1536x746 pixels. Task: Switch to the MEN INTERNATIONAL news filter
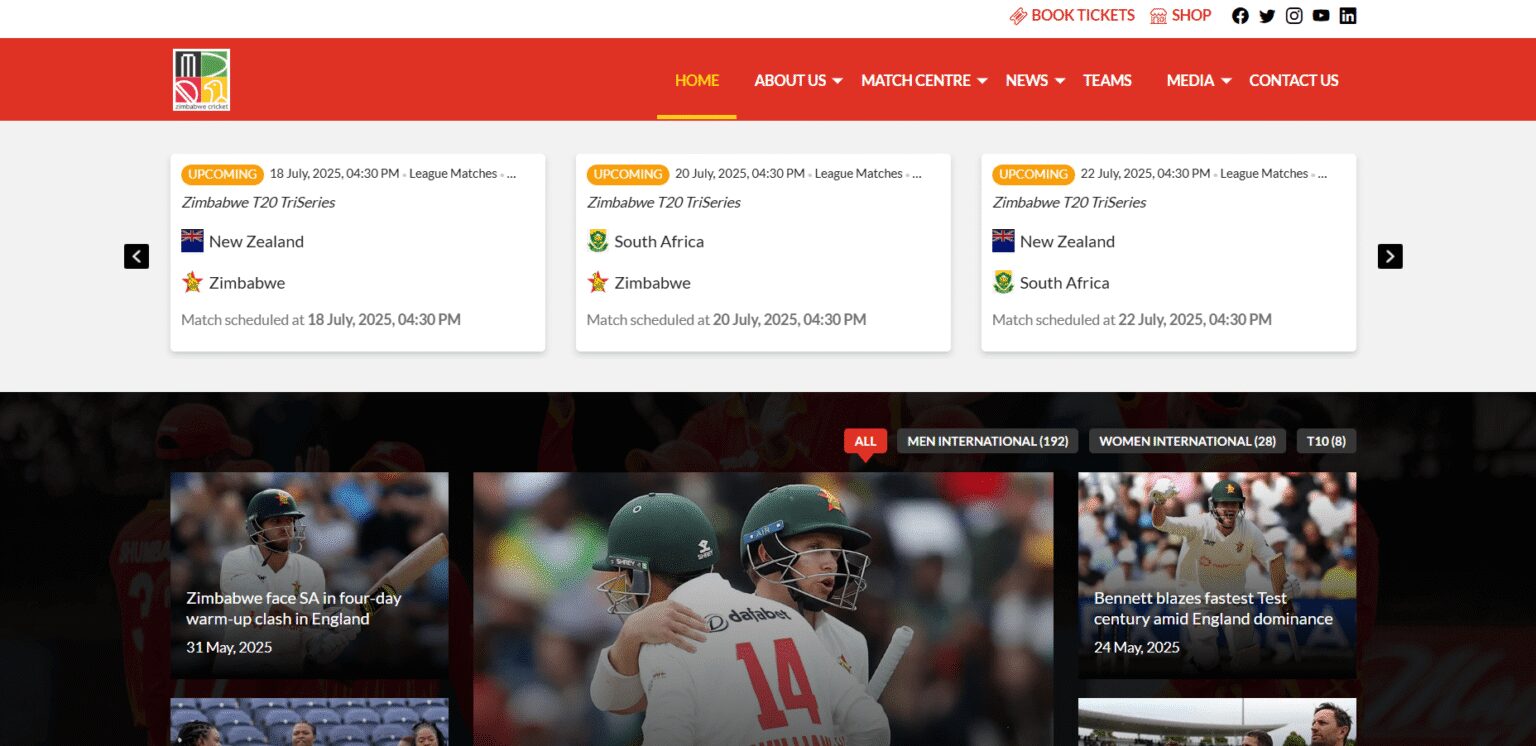(x=987, y=440)
